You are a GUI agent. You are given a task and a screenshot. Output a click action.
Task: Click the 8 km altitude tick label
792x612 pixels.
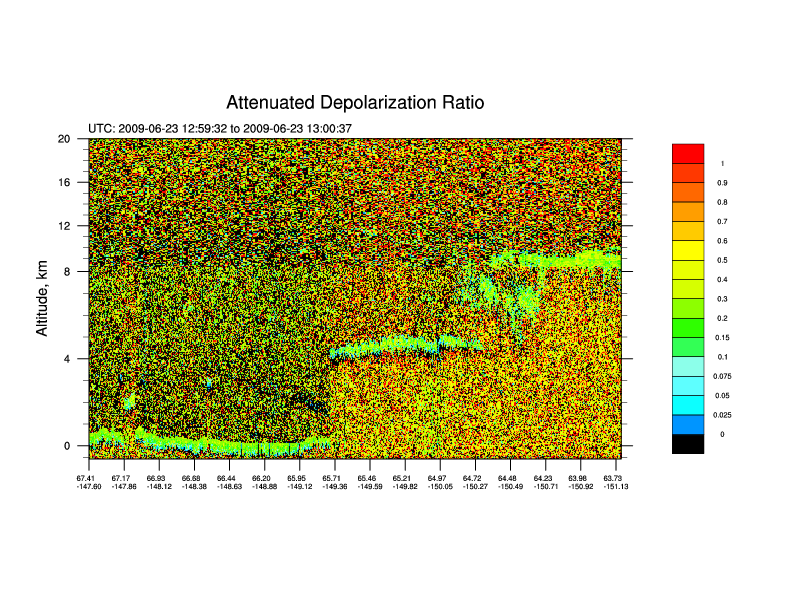[67, 270]
